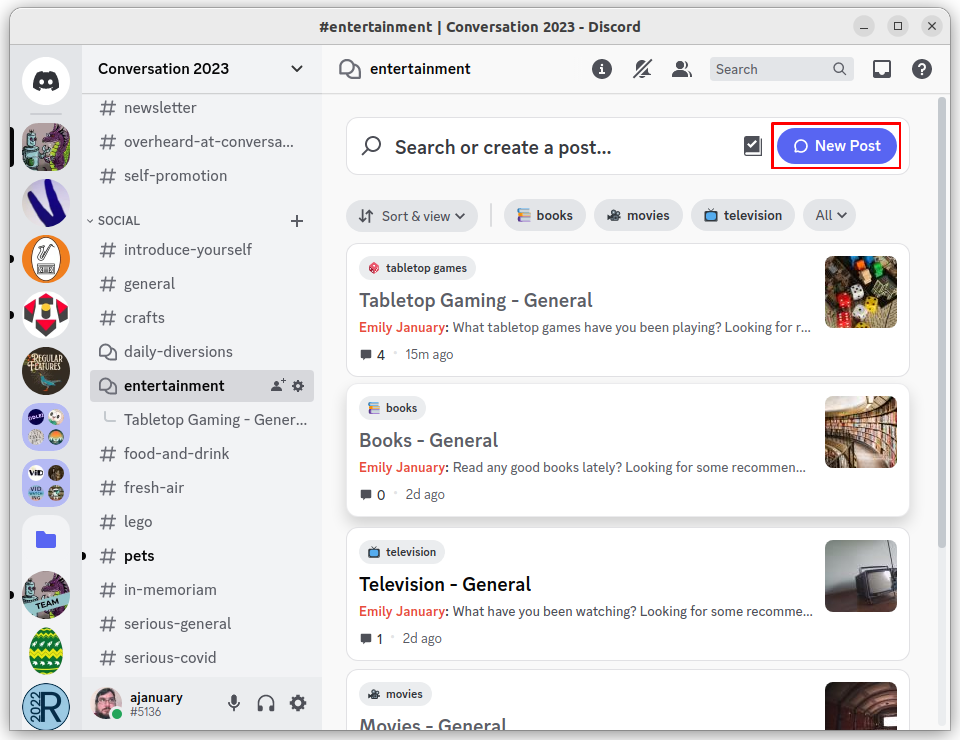Show forum guidelines info icon
960x740 pixels.
coord(602,69)
